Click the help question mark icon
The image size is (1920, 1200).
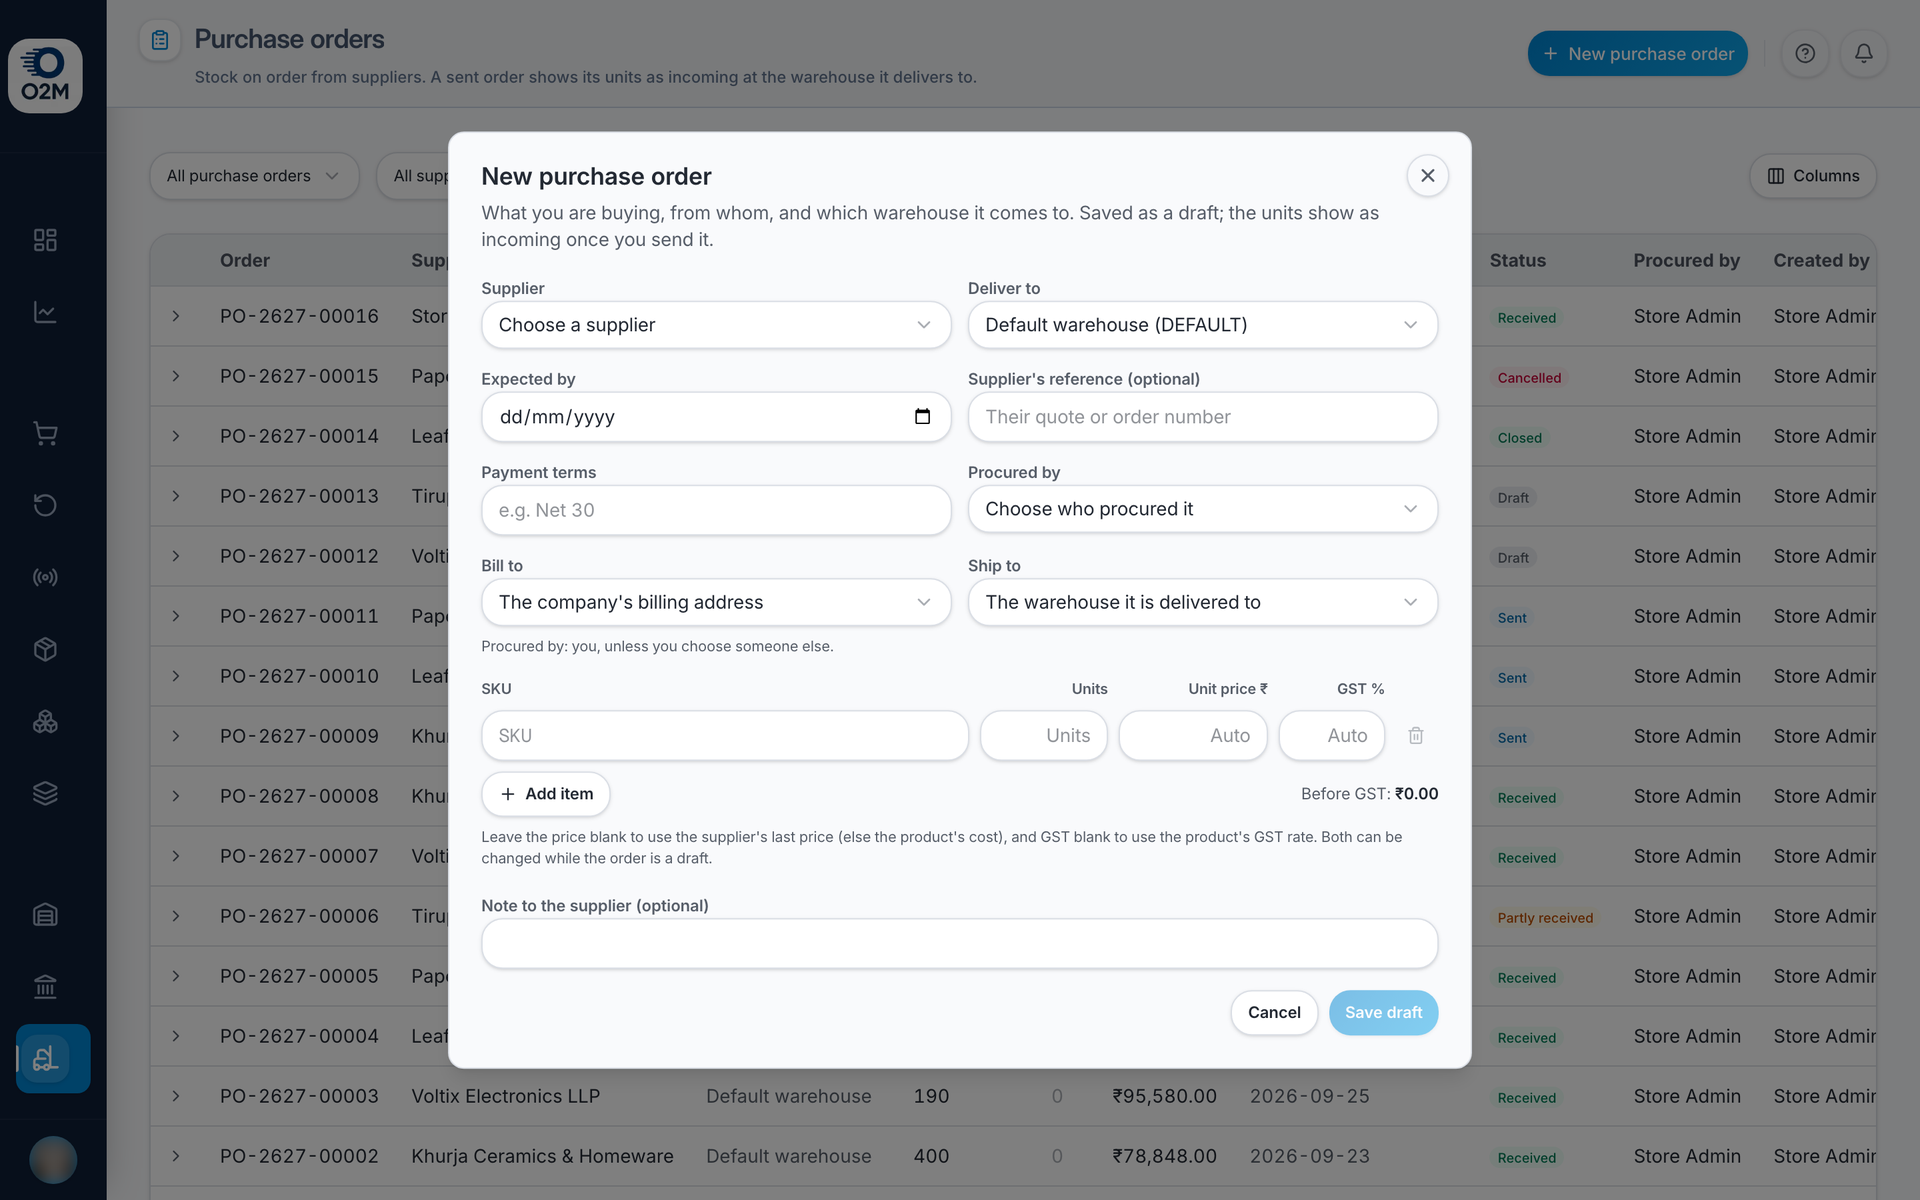click(1805, 54)
